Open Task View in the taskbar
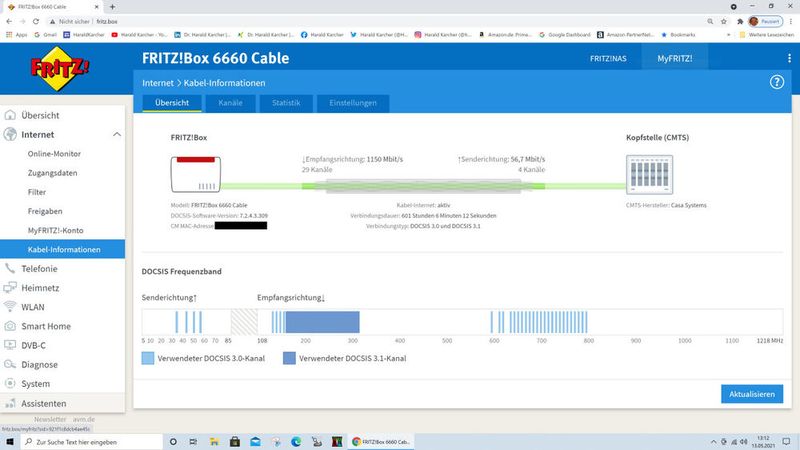Image resolution: width=800 pixels, height=450 pixels. [193, 442]
